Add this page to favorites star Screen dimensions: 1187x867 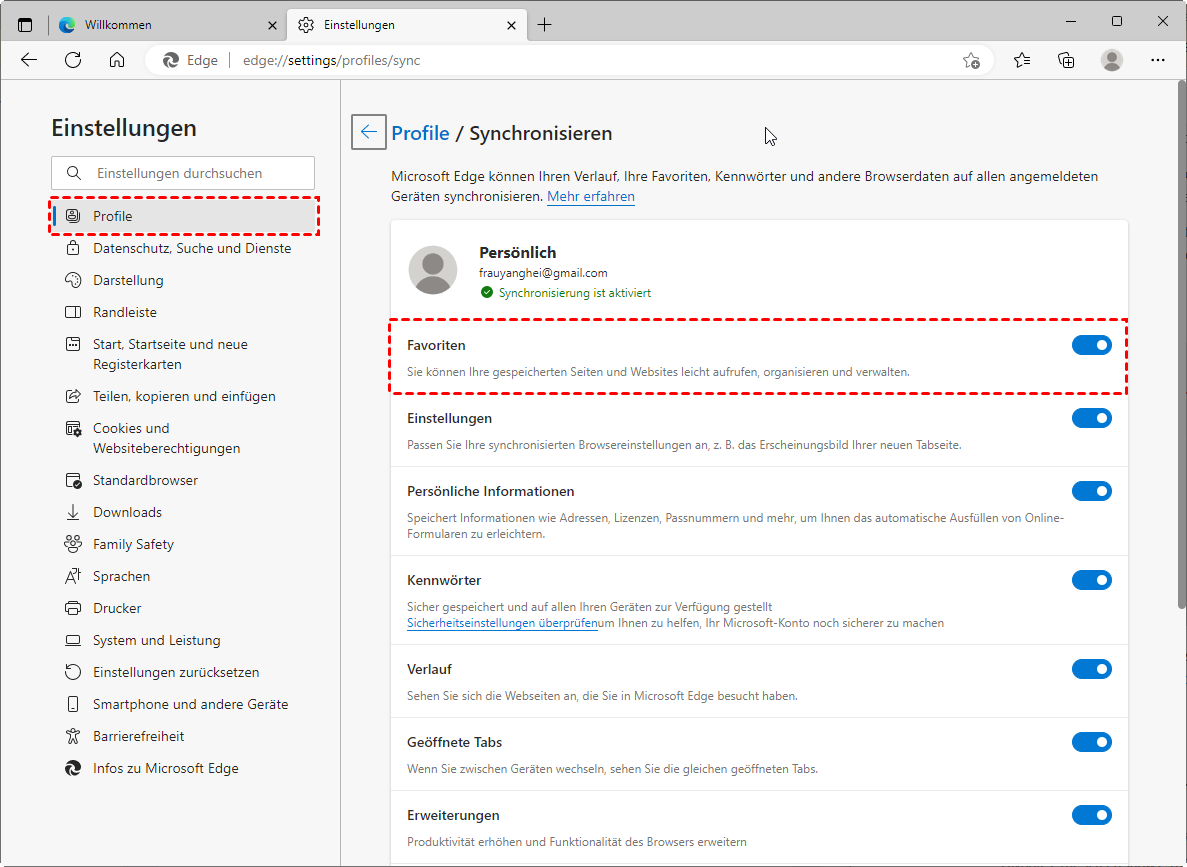click(971, 61)
